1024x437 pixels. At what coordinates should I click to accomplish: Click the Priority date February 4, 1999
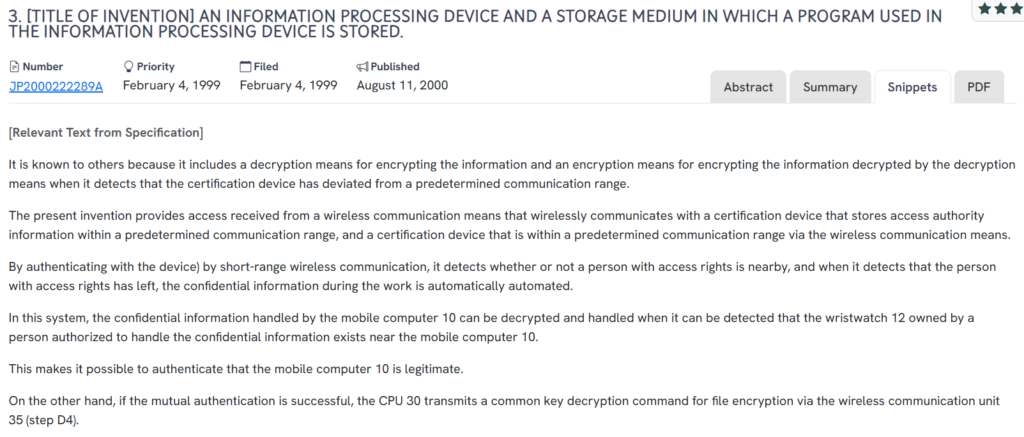[x=171, y=85]
